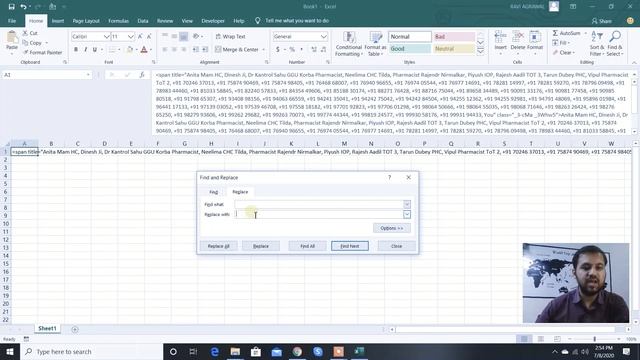Click the Increase Indent icon
The width and height of the screenshot is (640, 360).
tap(205, 50)
